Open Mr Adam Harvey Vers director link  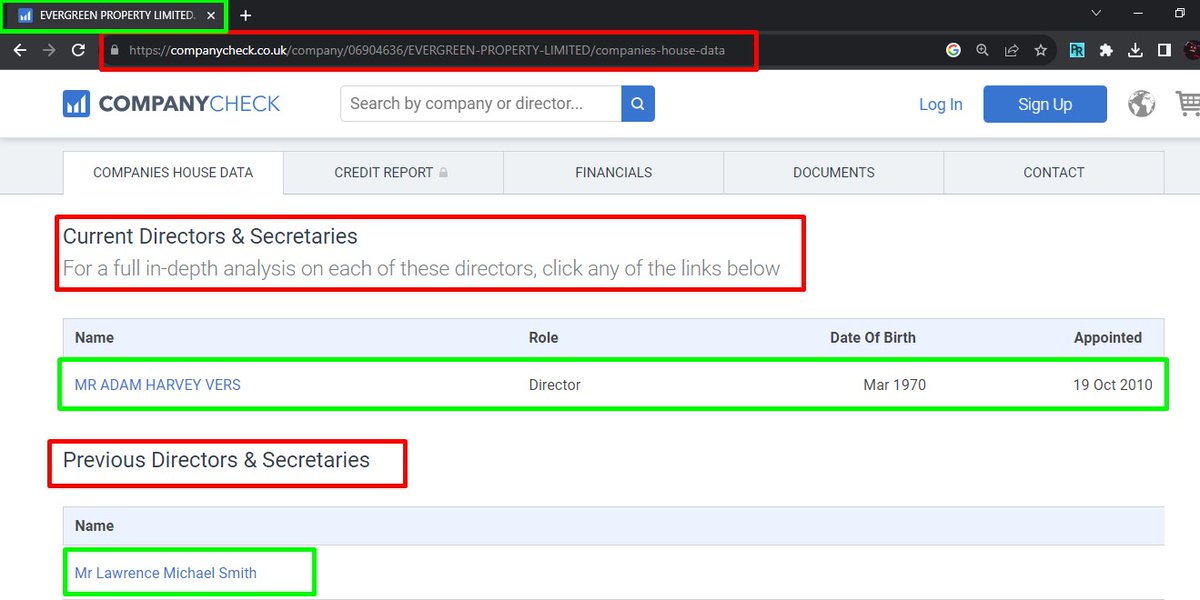point(158,385)
